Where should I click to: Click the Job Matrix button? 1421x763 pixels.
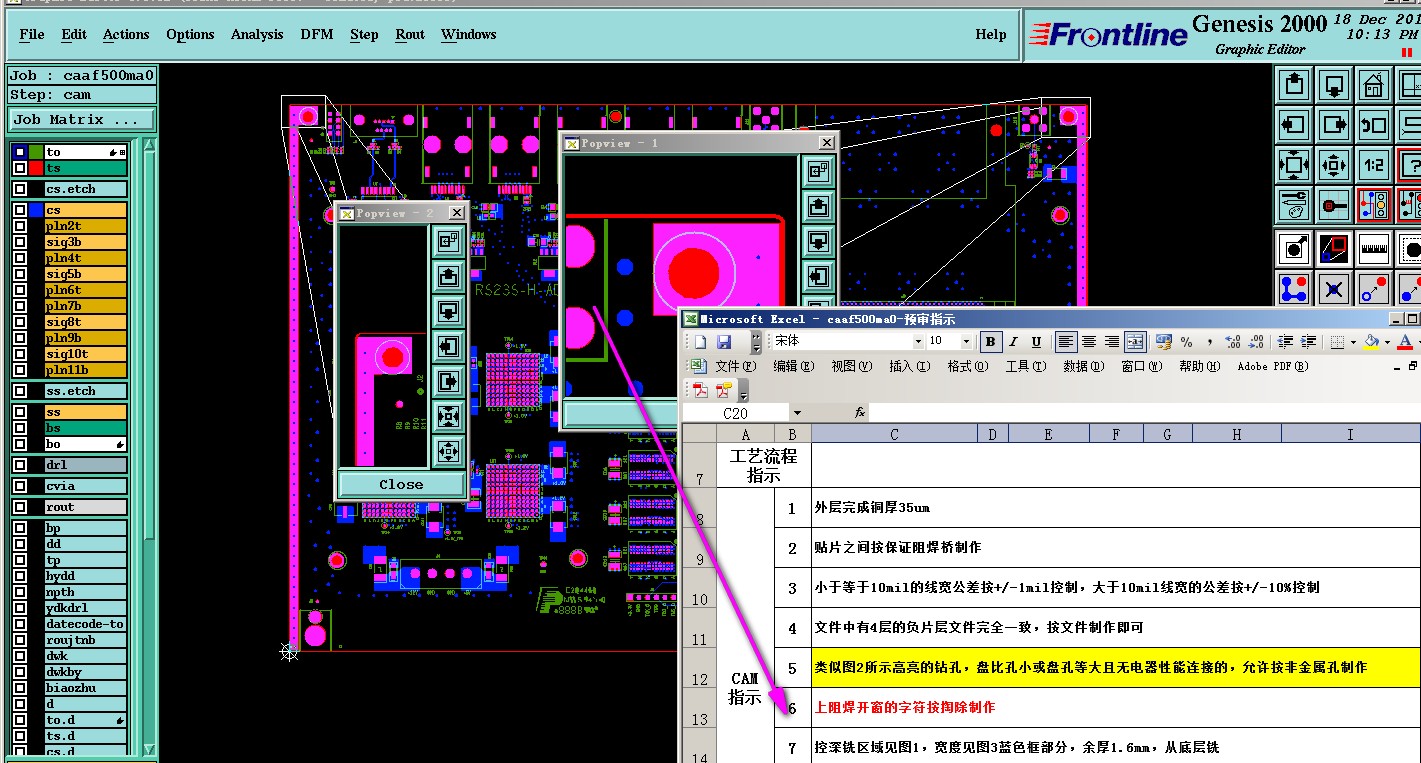pyautogui.click(x=82, y=119)
